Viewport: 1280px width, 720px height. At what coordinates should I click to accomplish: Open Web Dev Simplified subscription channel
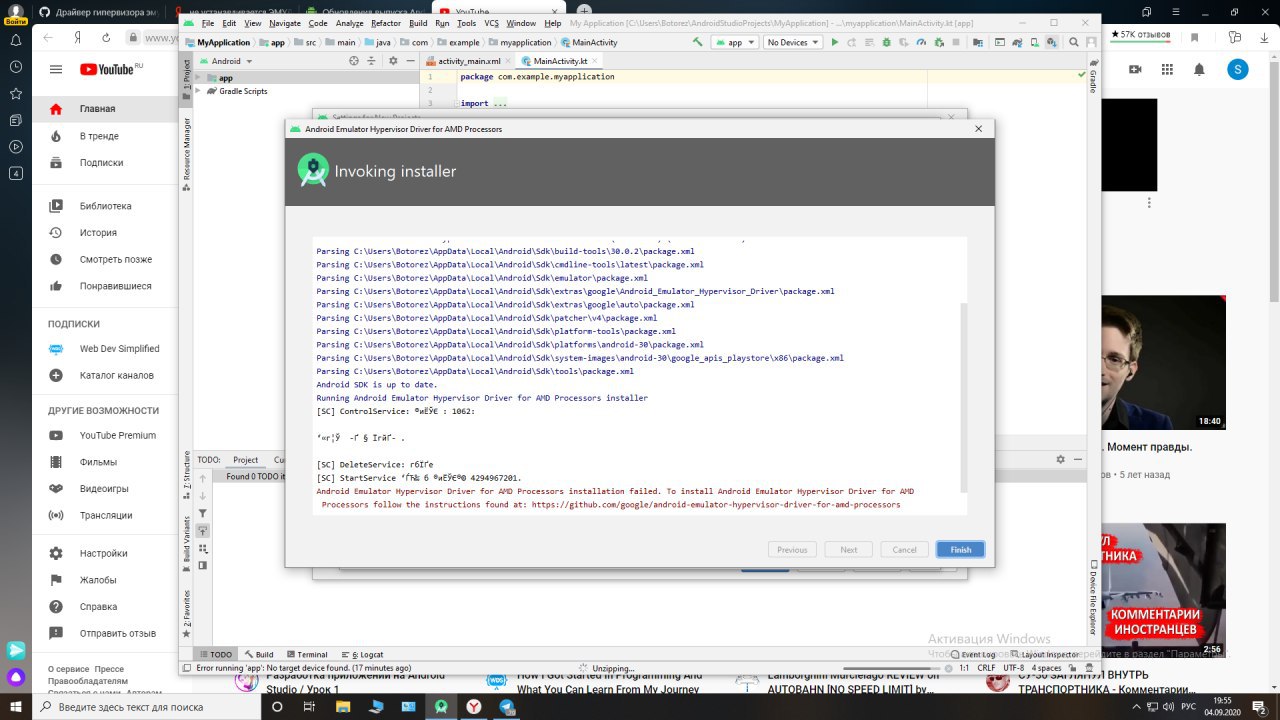click(106, 349)
